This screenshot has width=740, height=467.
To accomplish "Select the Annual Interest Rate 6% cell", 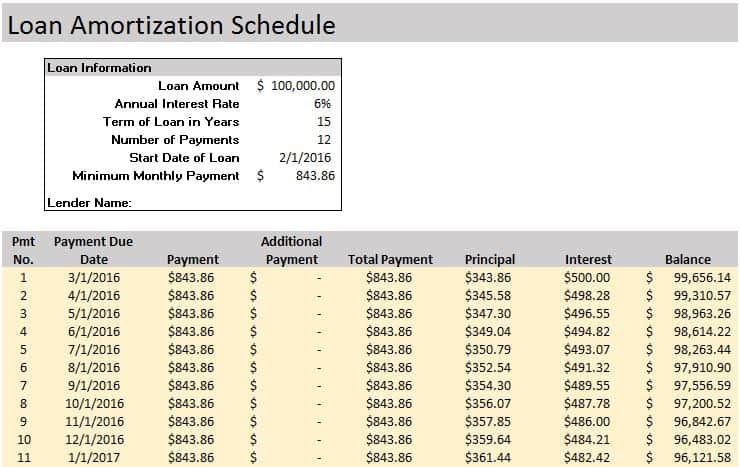I will pyautogui.click(x=321, y=104).
